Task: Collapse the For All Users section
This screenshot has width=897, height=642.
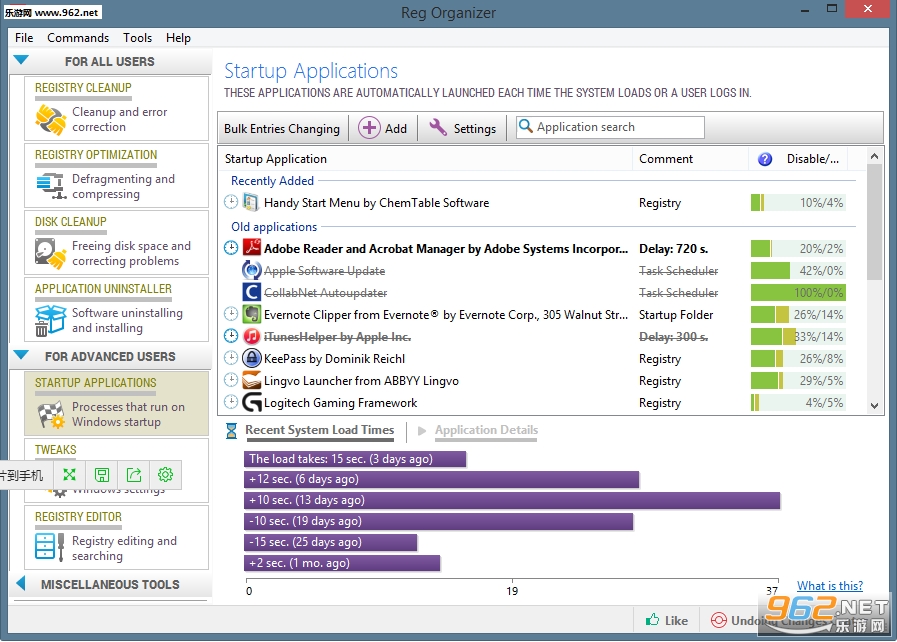Action: (x=21, y=60)
